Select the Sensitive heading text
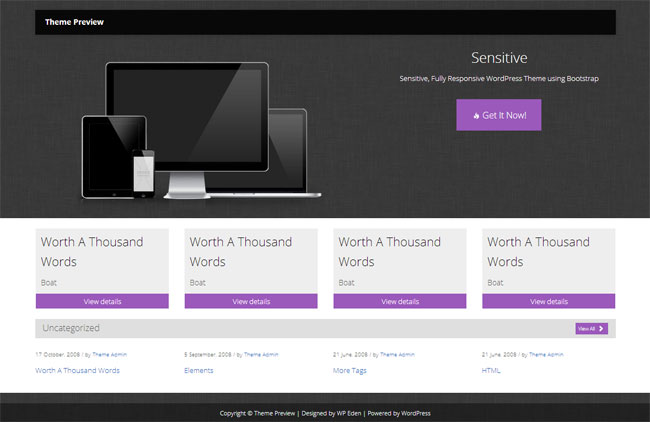The height and width of the screenshot is (422, 650). (x=499, y=58)
